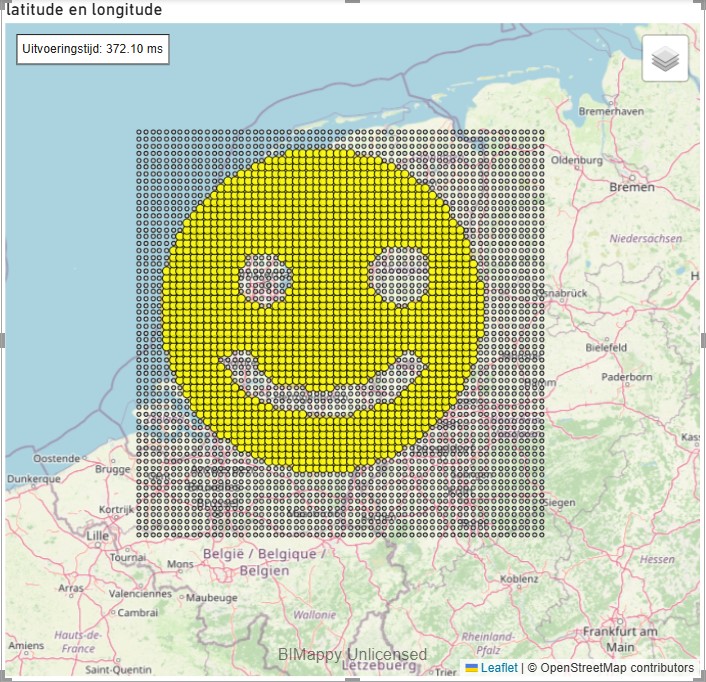Viewport: 706px width, 682px height.
Task: Click the Bremerhaven label on map
Action: tap(611, 111)
